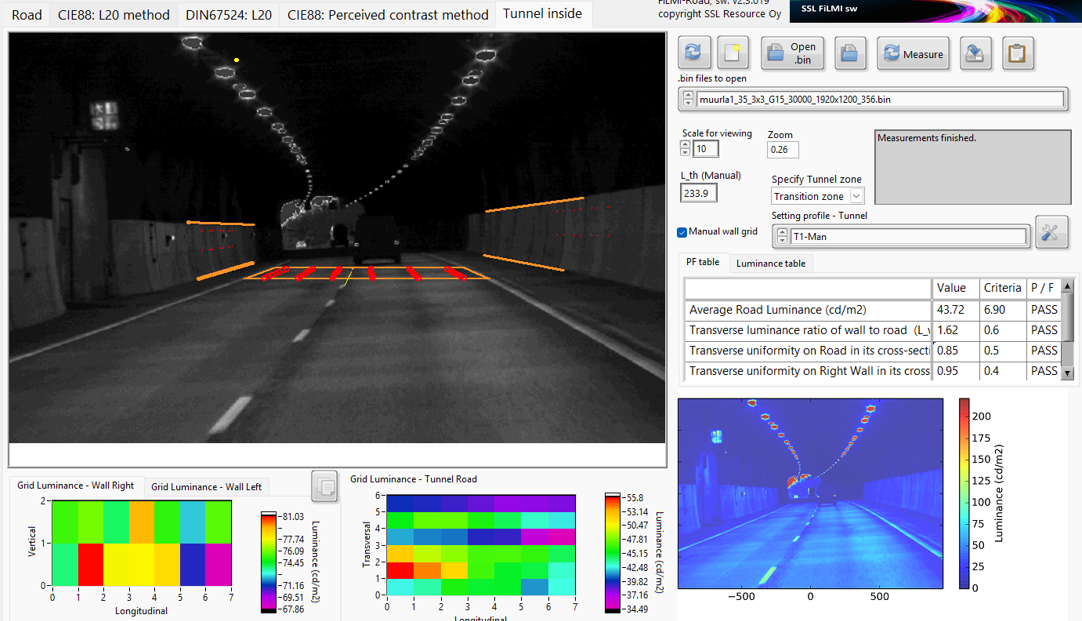Click the false-color luminance tunnel image

coord(810,493)
